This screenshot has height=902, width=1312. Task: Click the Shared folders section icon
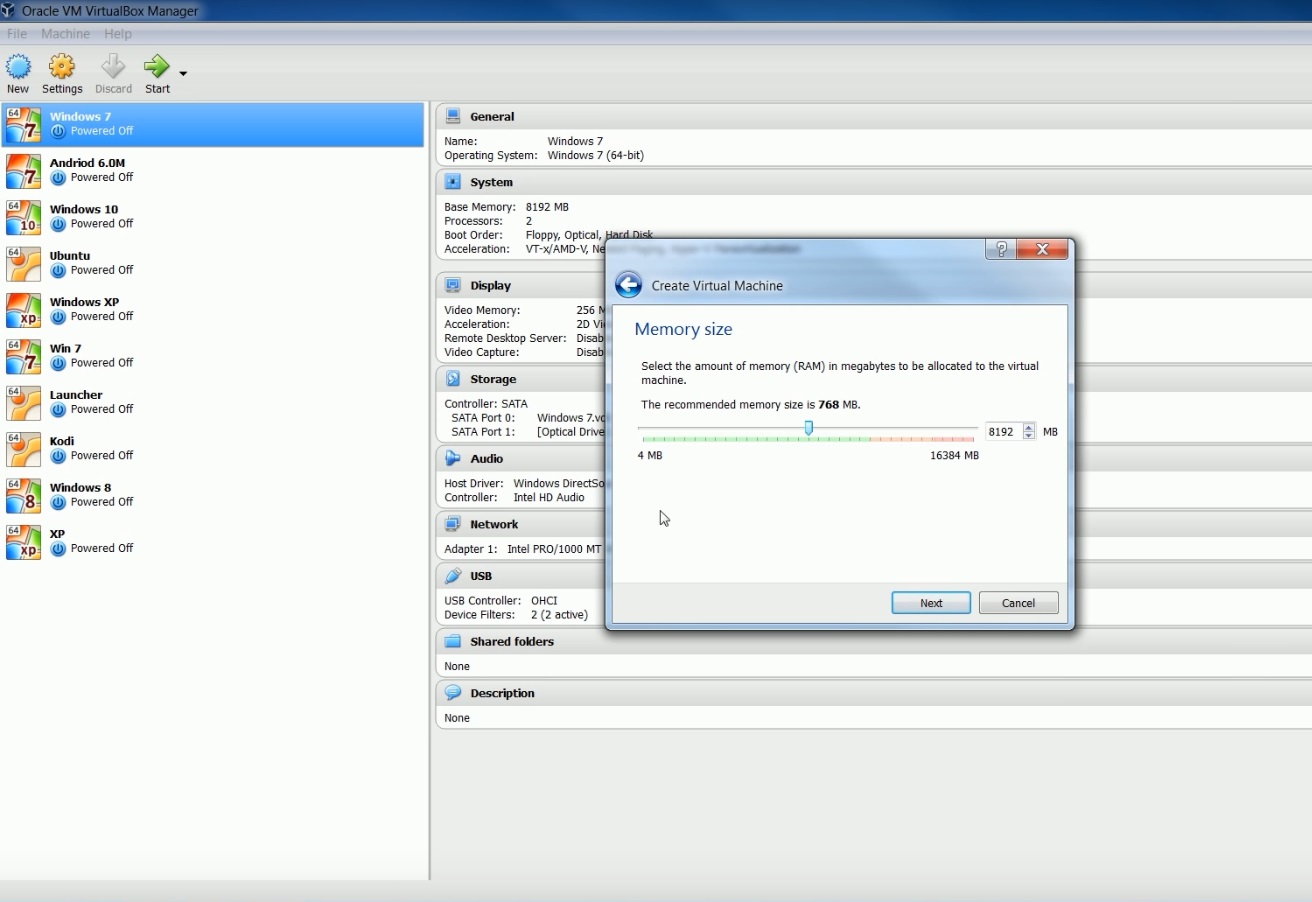tap(453, 641)
